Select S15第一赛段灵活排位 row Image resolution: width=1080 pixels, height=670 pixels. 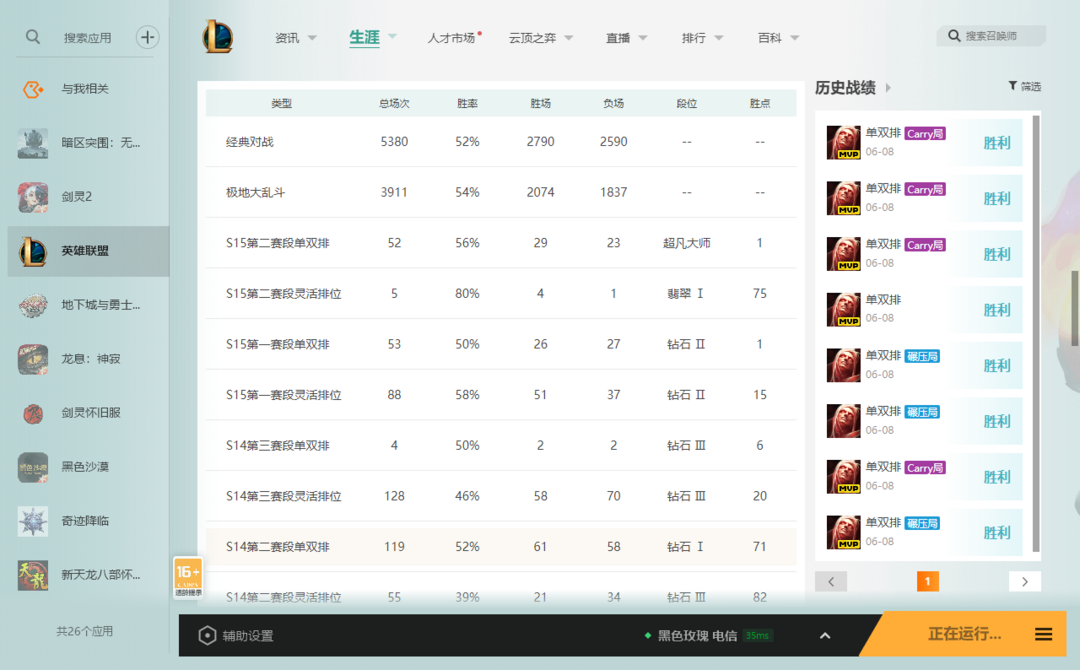click(x=501, y=395)
